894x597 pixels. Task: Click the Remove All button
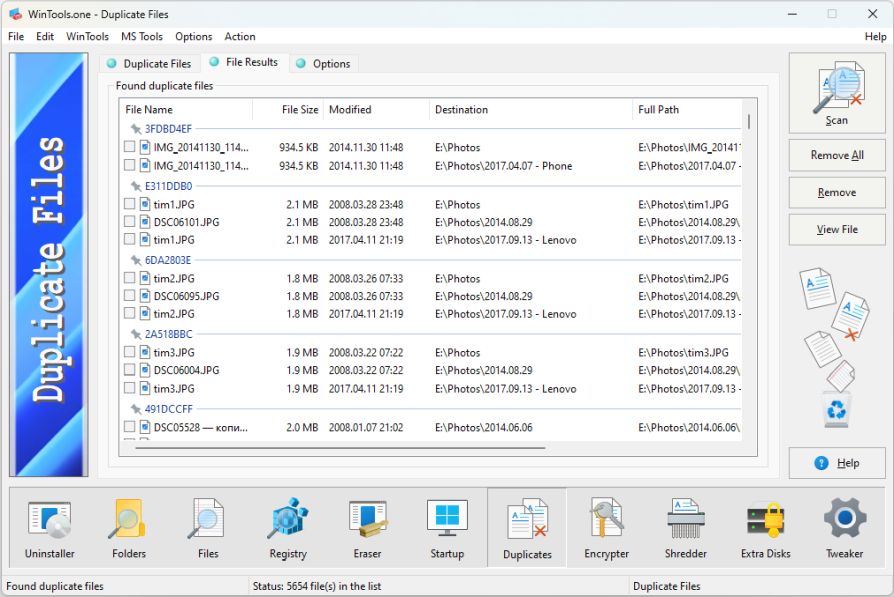point(837,155)
